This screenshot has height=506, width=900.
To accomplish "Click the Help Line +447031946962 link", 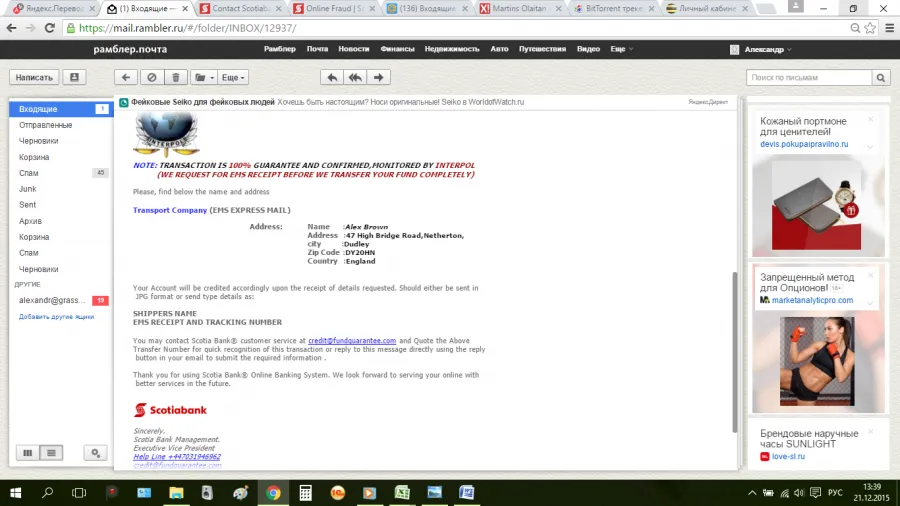I will [177, 457].
